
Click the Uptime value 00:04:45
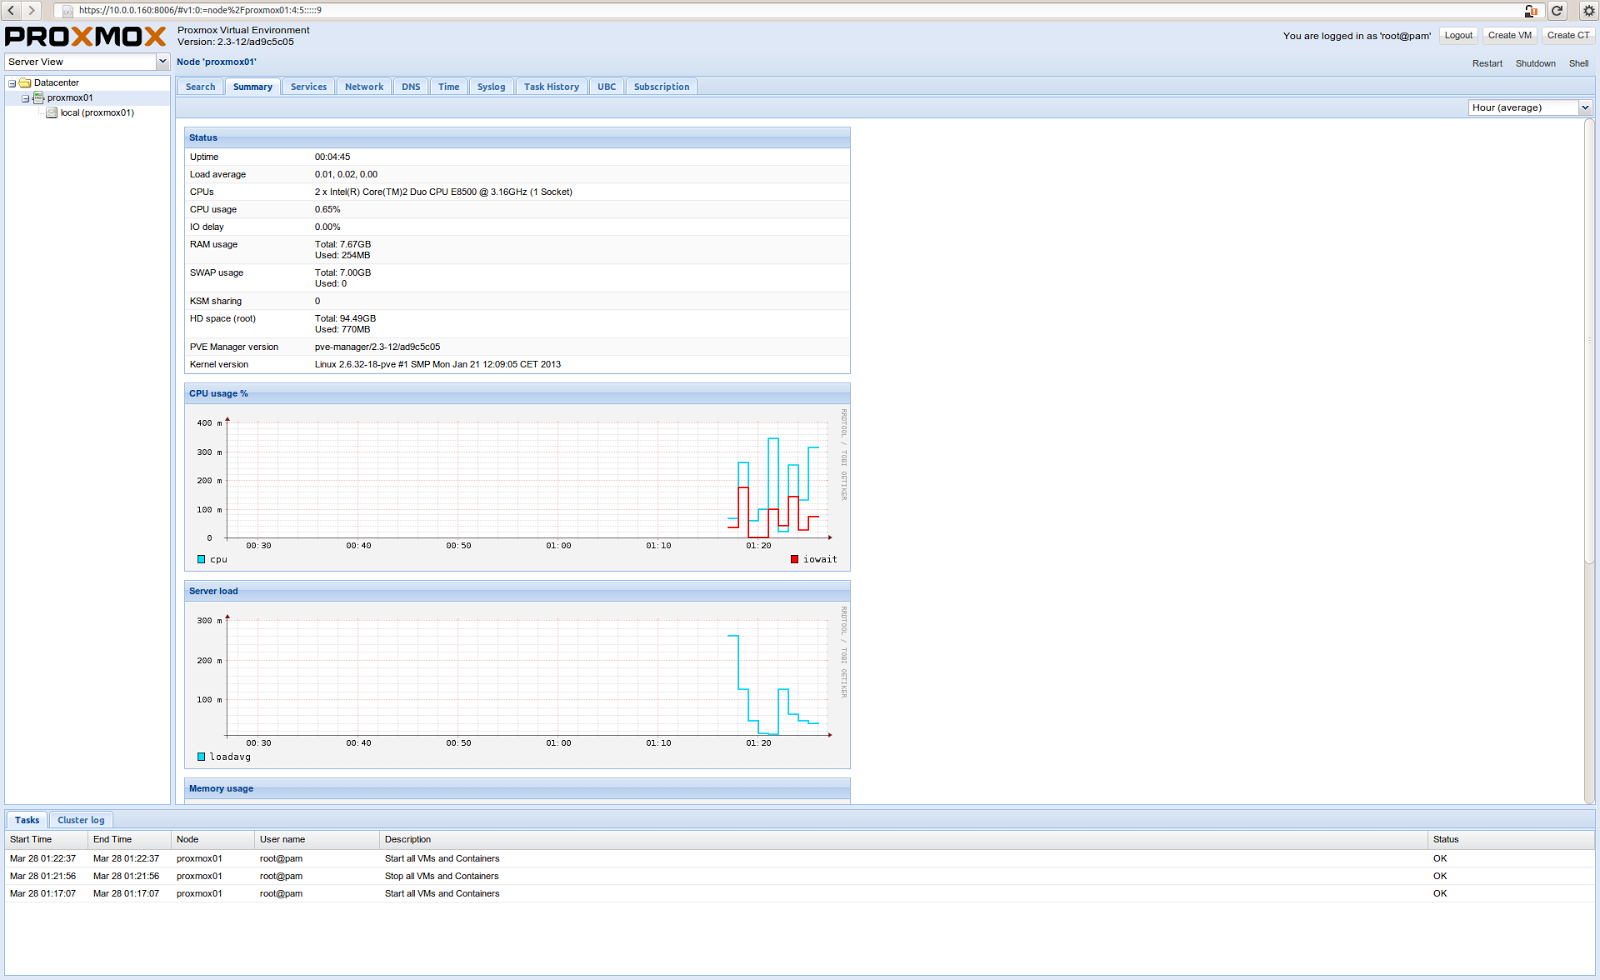[332, 157]
